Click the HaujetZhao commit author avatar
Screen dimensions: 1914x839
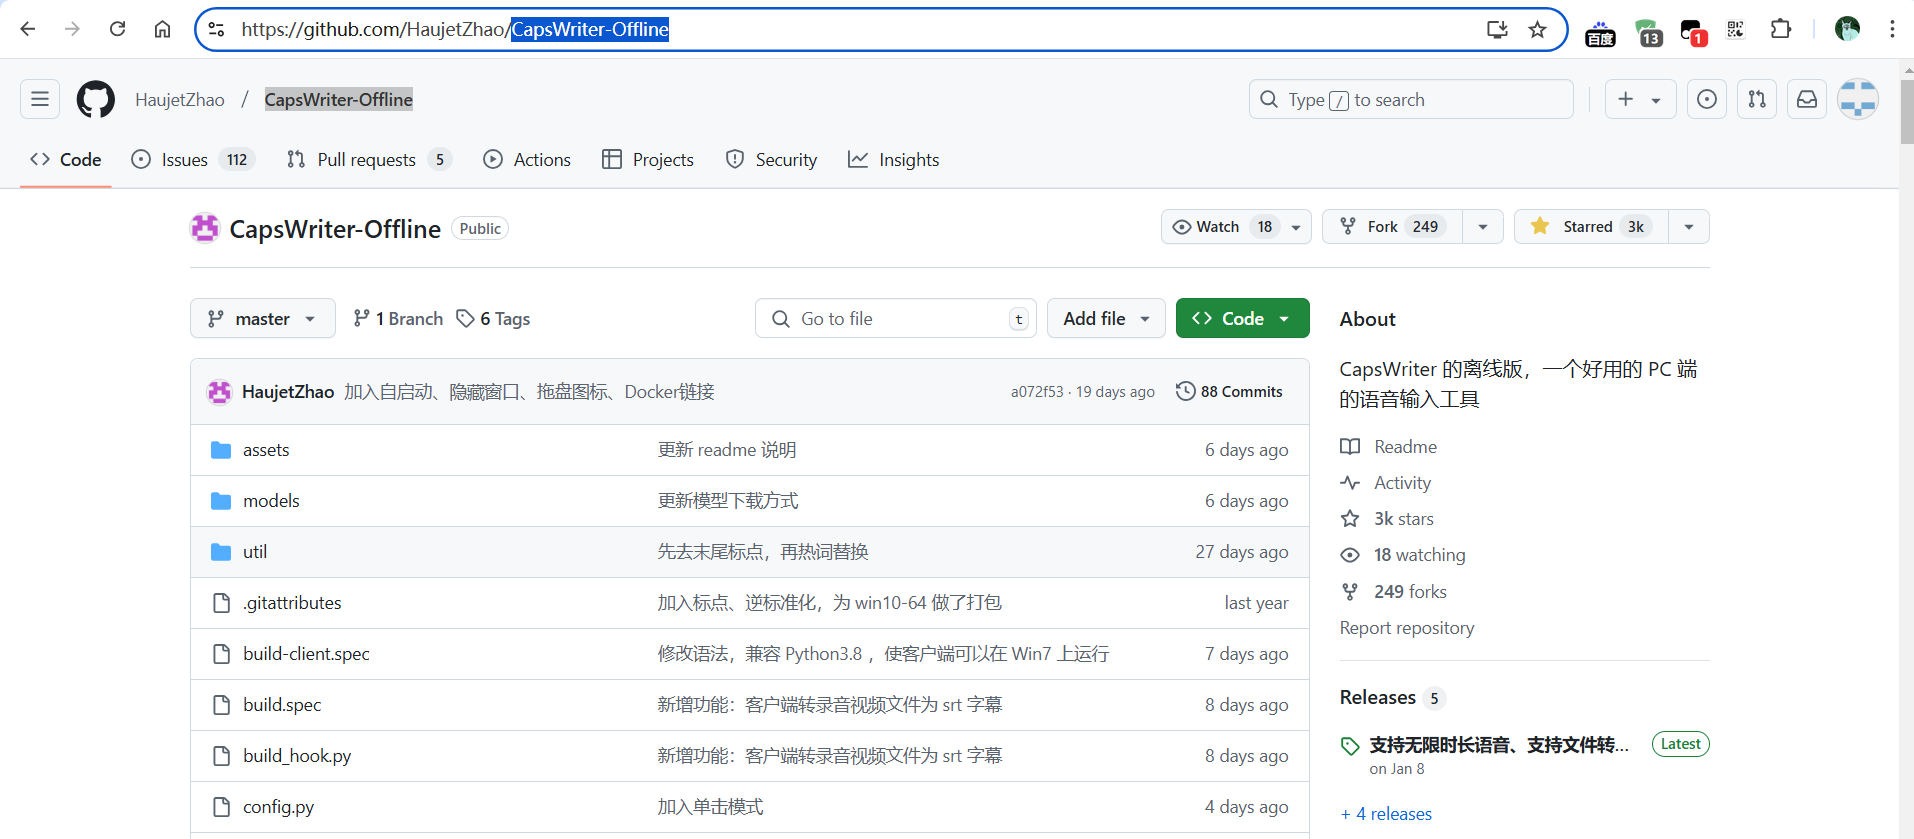219,392
